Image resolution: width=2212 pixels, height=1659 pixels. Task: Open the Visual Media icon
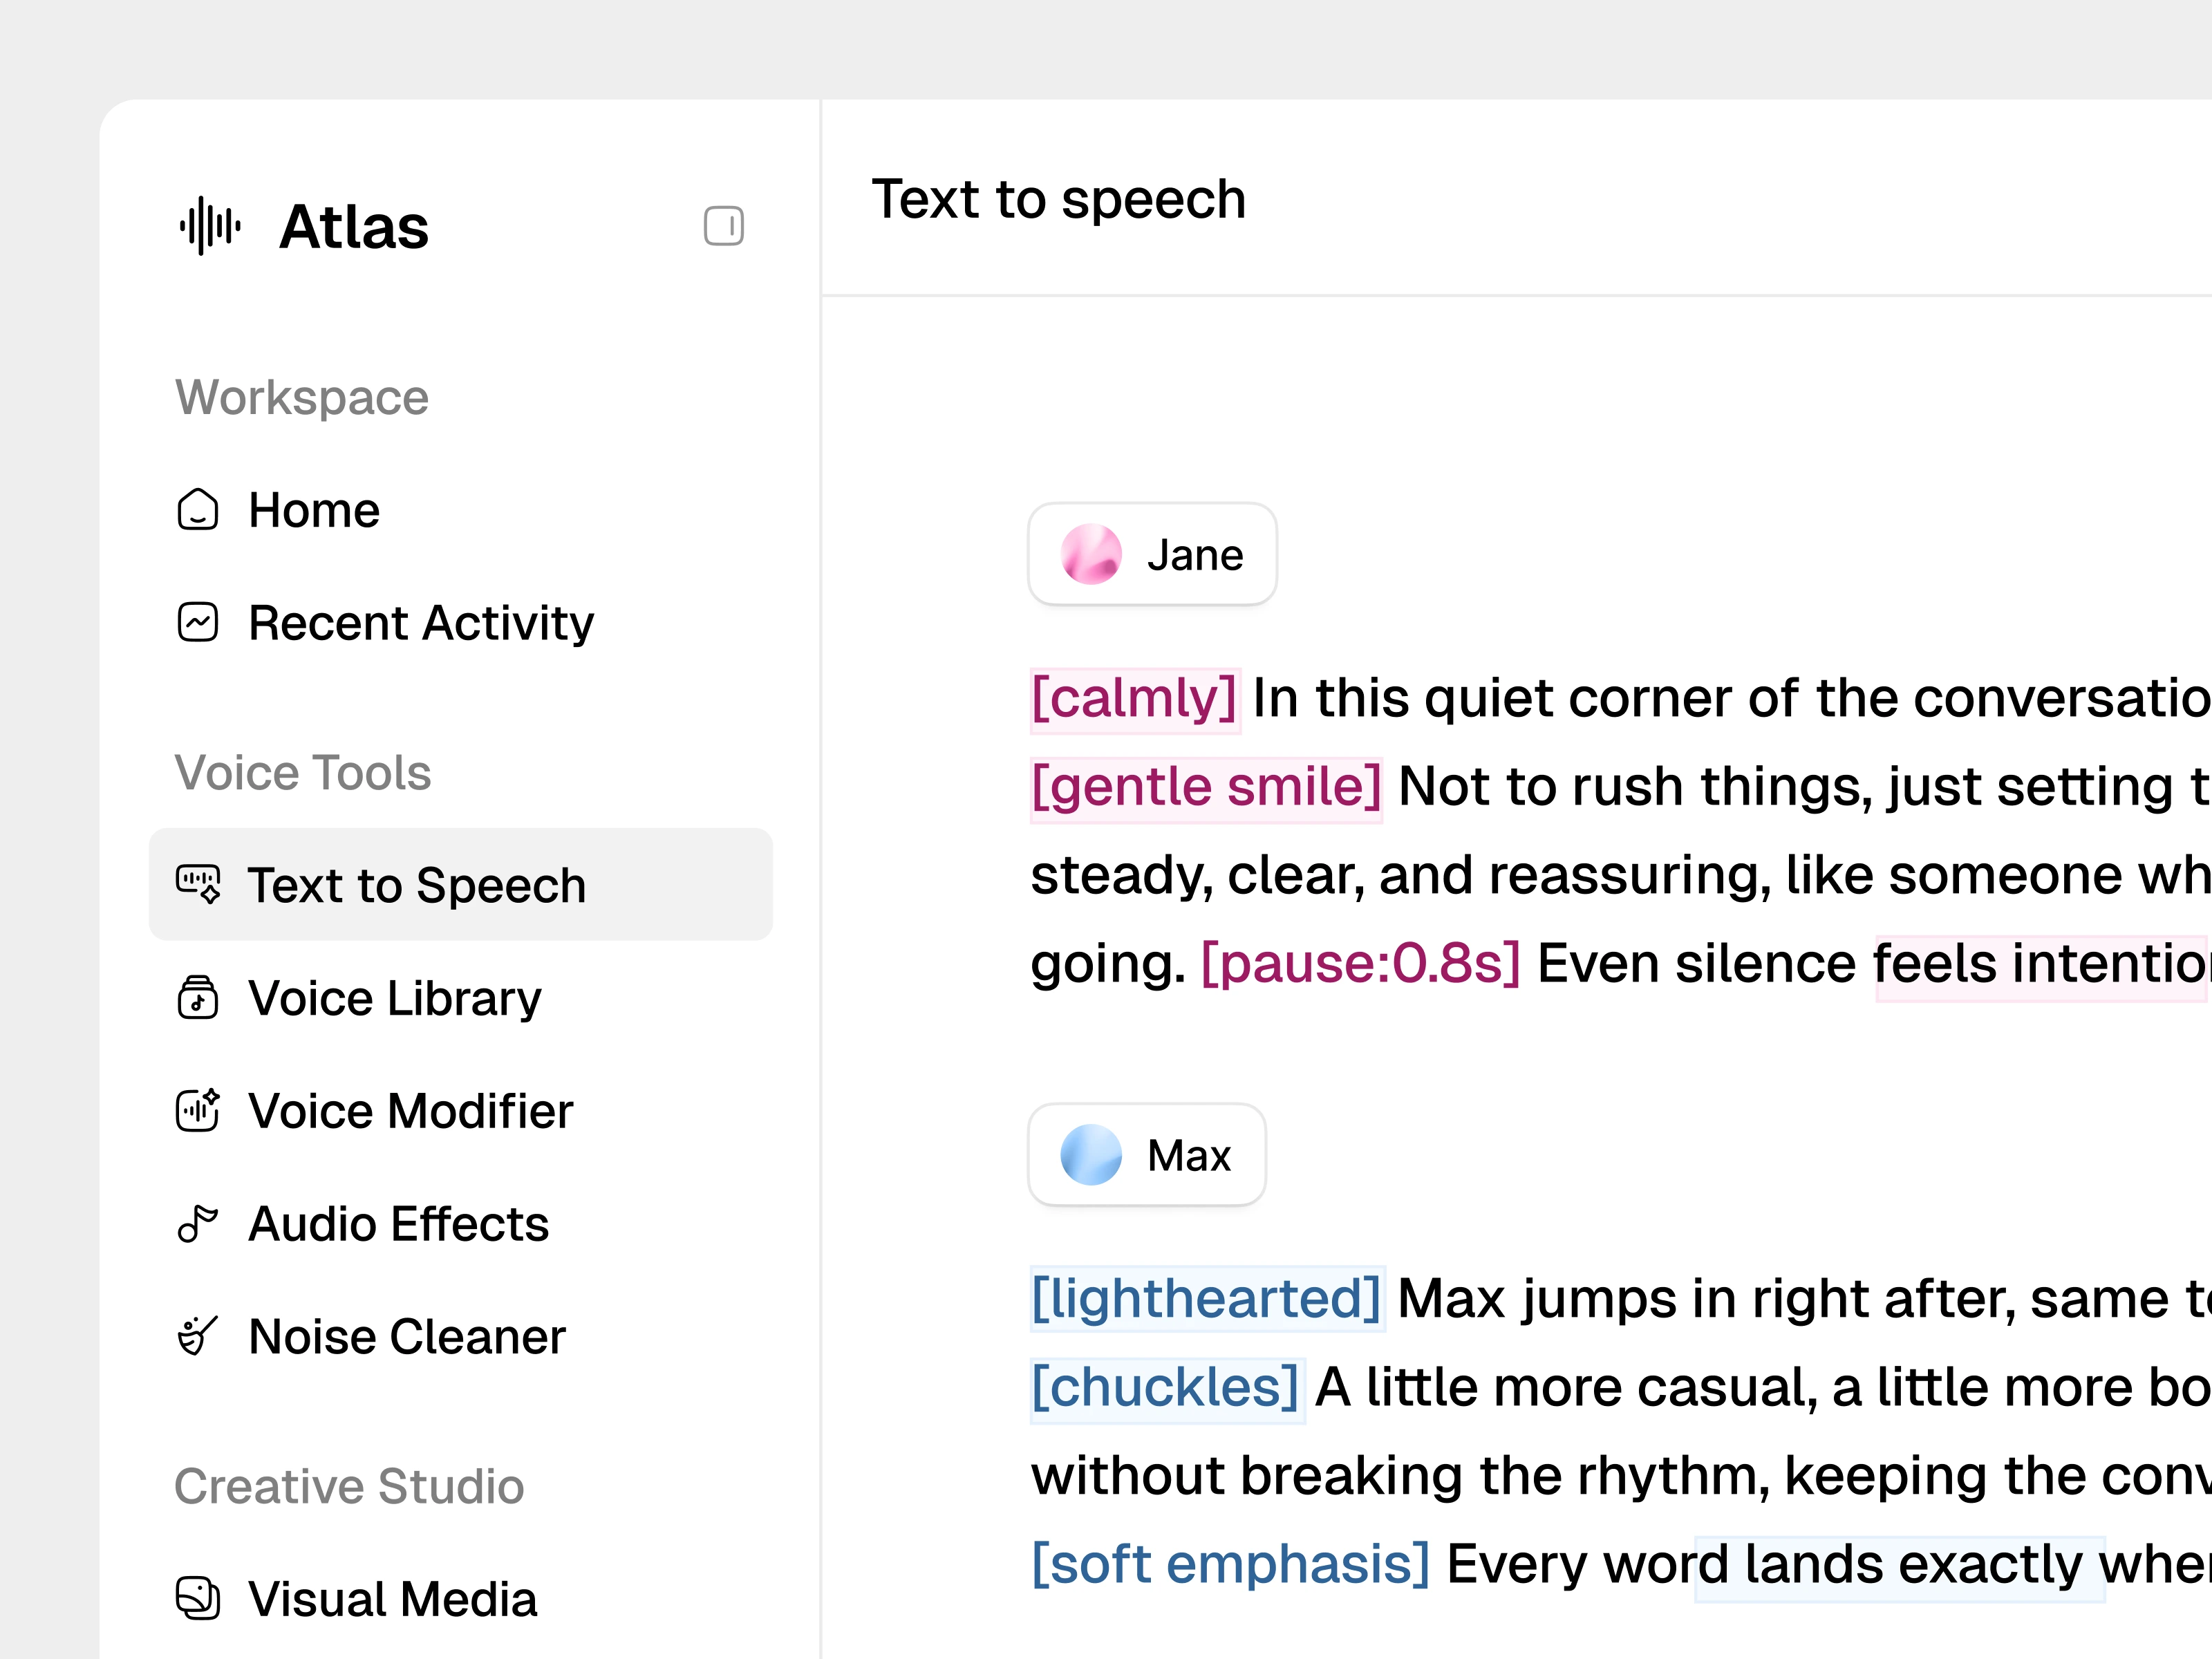click(x=198, y=1598)
